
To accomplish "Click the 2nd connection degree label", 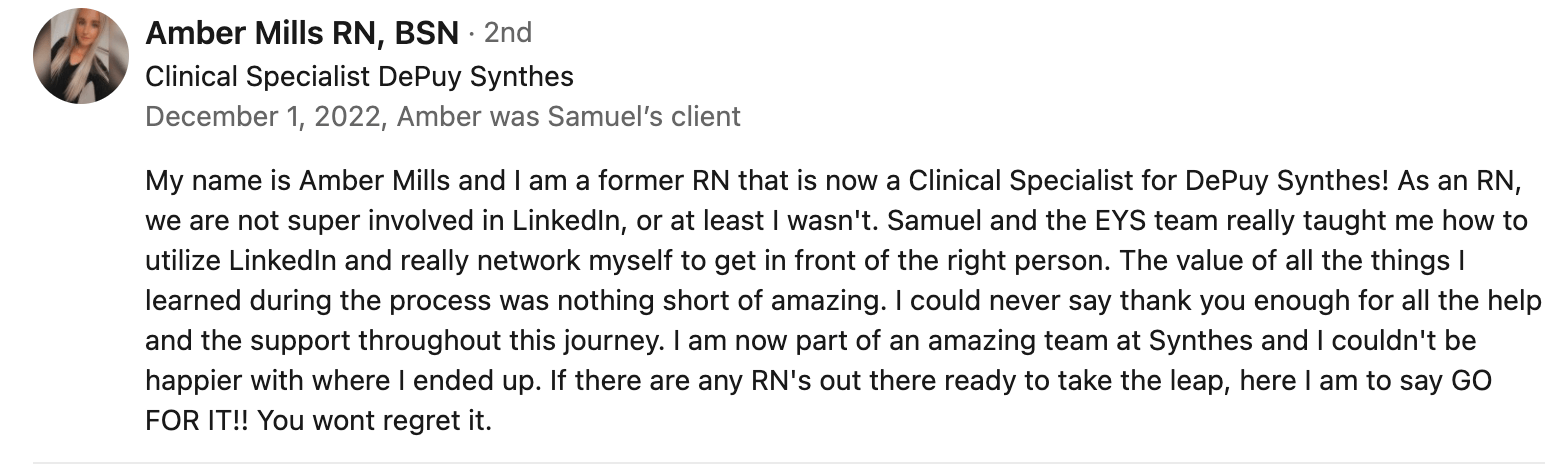I will 507,33.
